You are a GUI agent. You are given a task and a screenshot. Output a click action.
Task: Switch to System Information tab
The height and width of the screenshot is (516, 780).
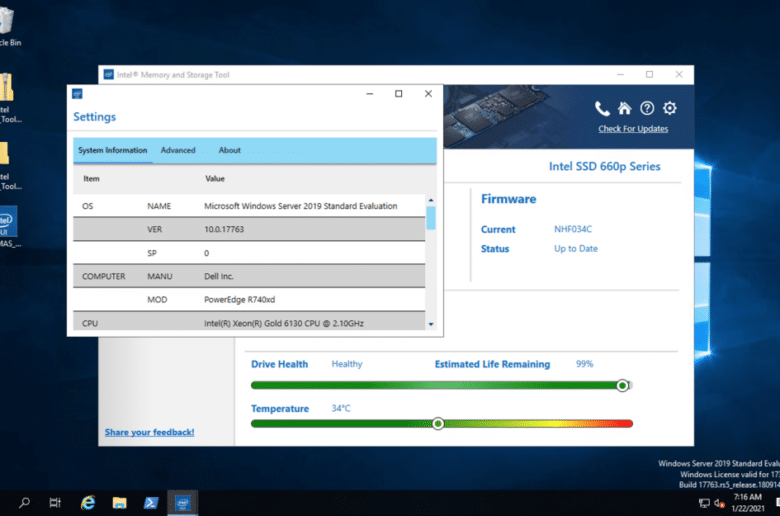[112, 150]
